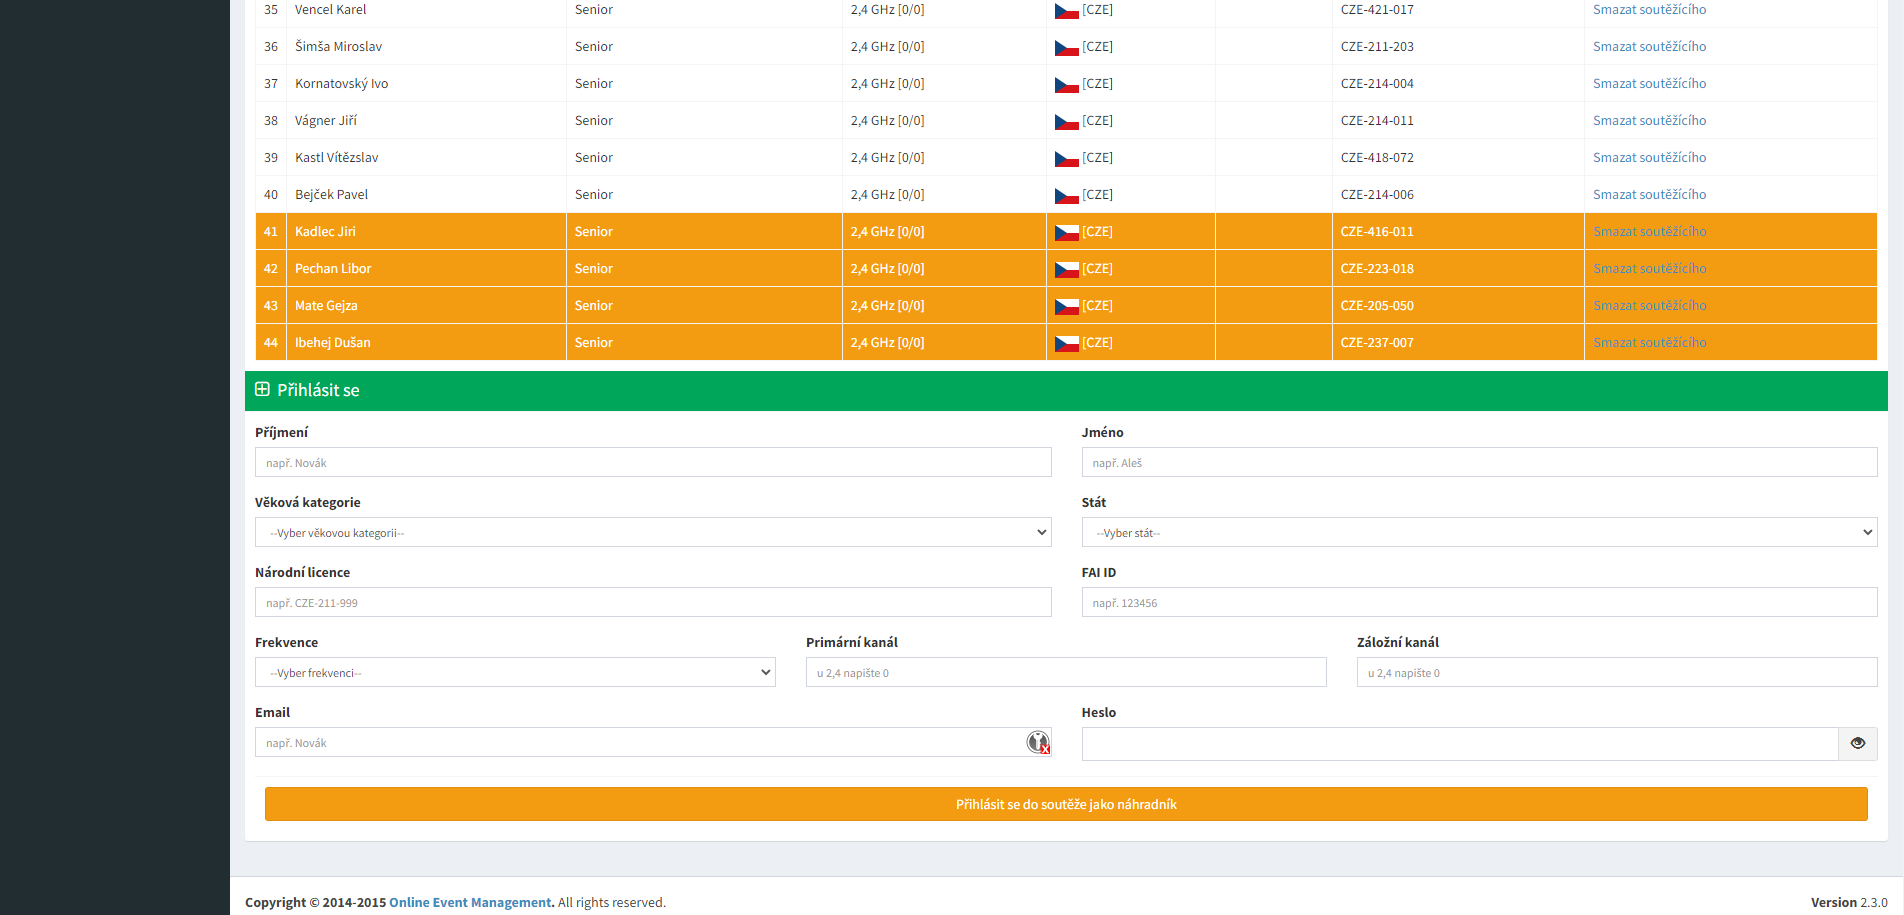Select licence CZE-214-004
Viewport: 1904px width, 915px height.
click(1377, 83)
